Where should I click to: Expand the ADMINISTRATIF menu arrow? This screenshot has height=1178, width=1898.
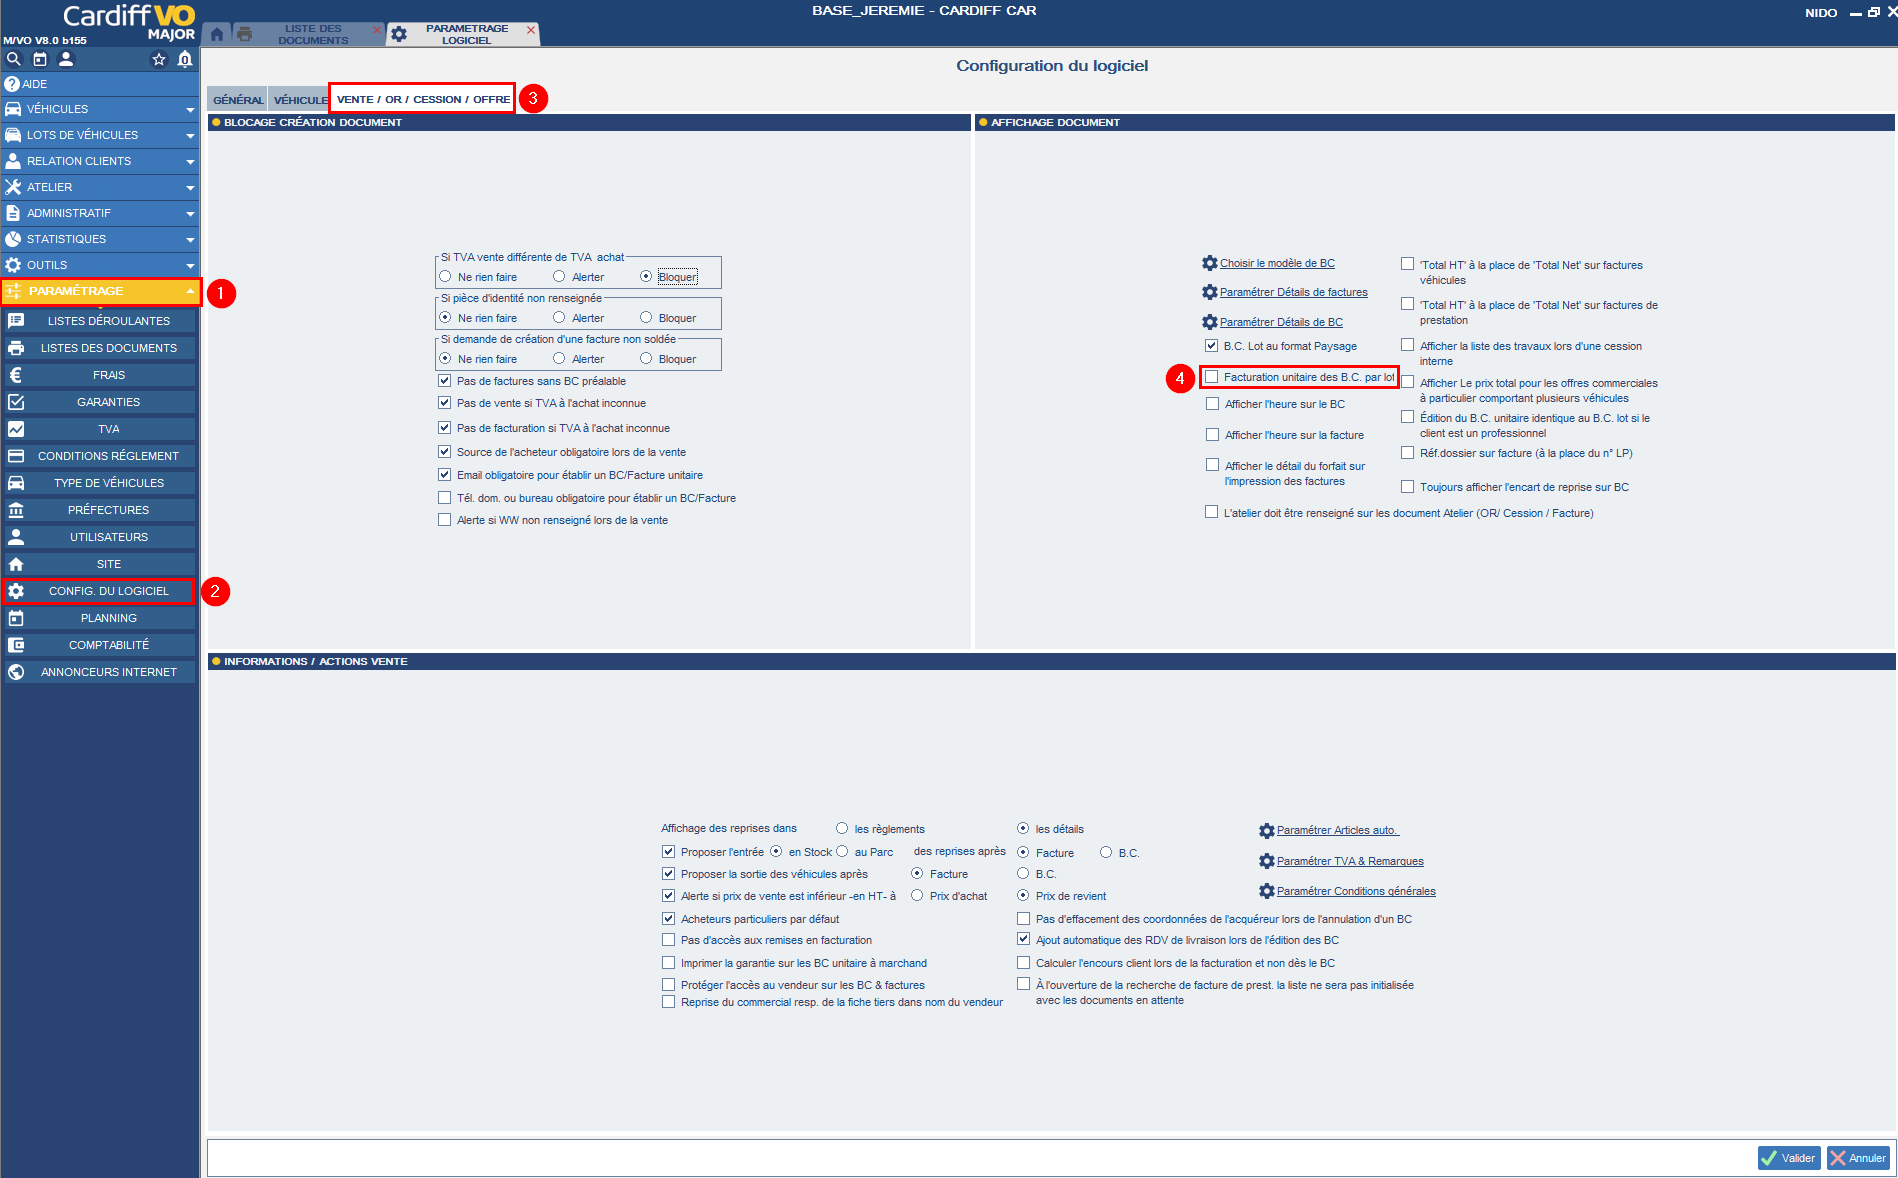190,214
